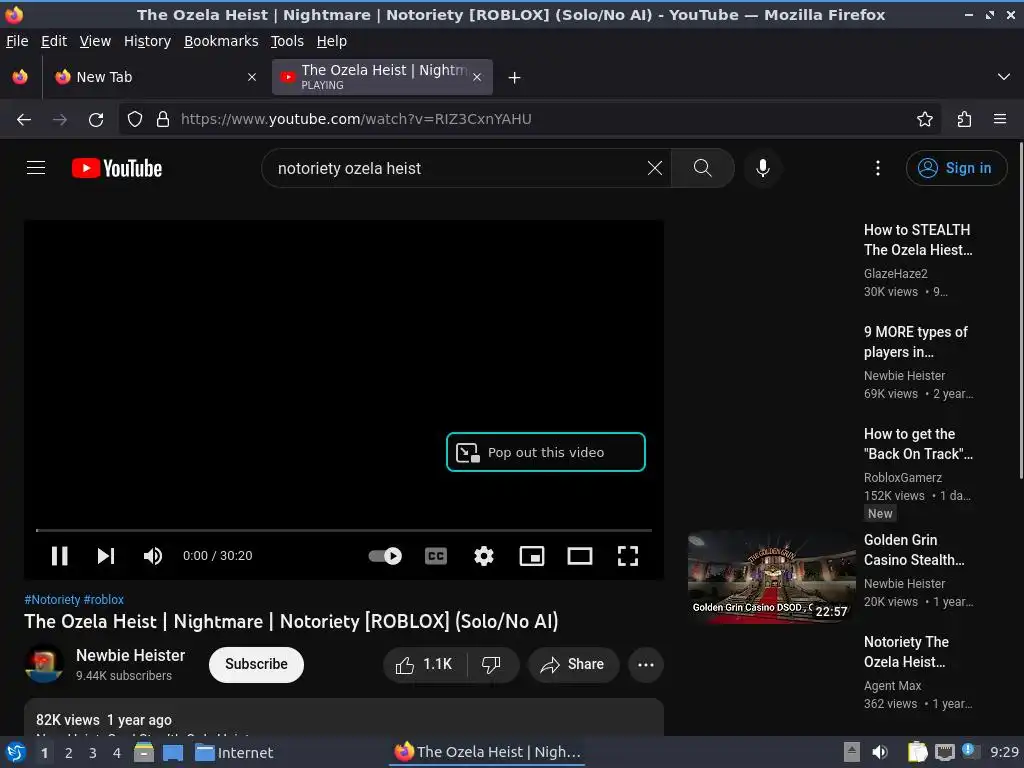Open 'Notoriety The Ozela Heist' by Agent Max
Viewport: 1024px width, 768px height.
tap(906, 651)
